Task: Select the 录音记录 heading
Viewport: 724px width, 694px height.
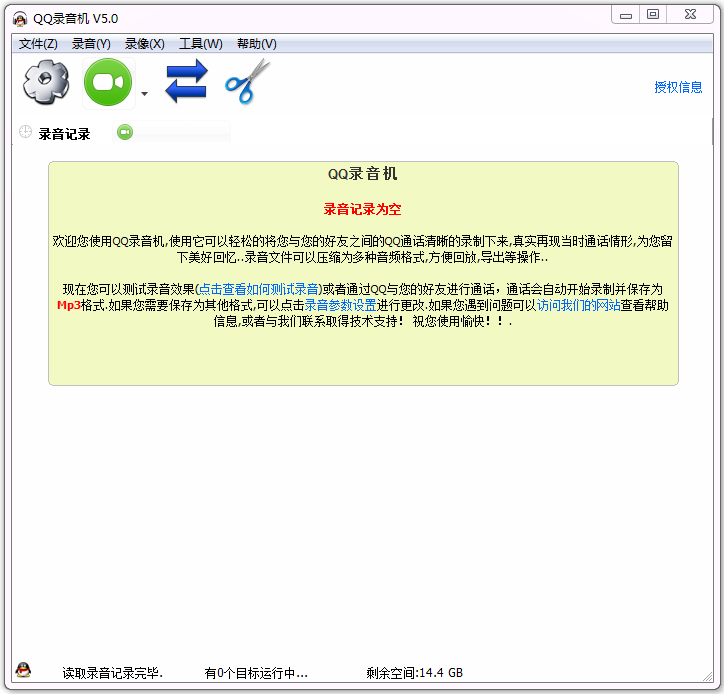Action: (64, 134)
